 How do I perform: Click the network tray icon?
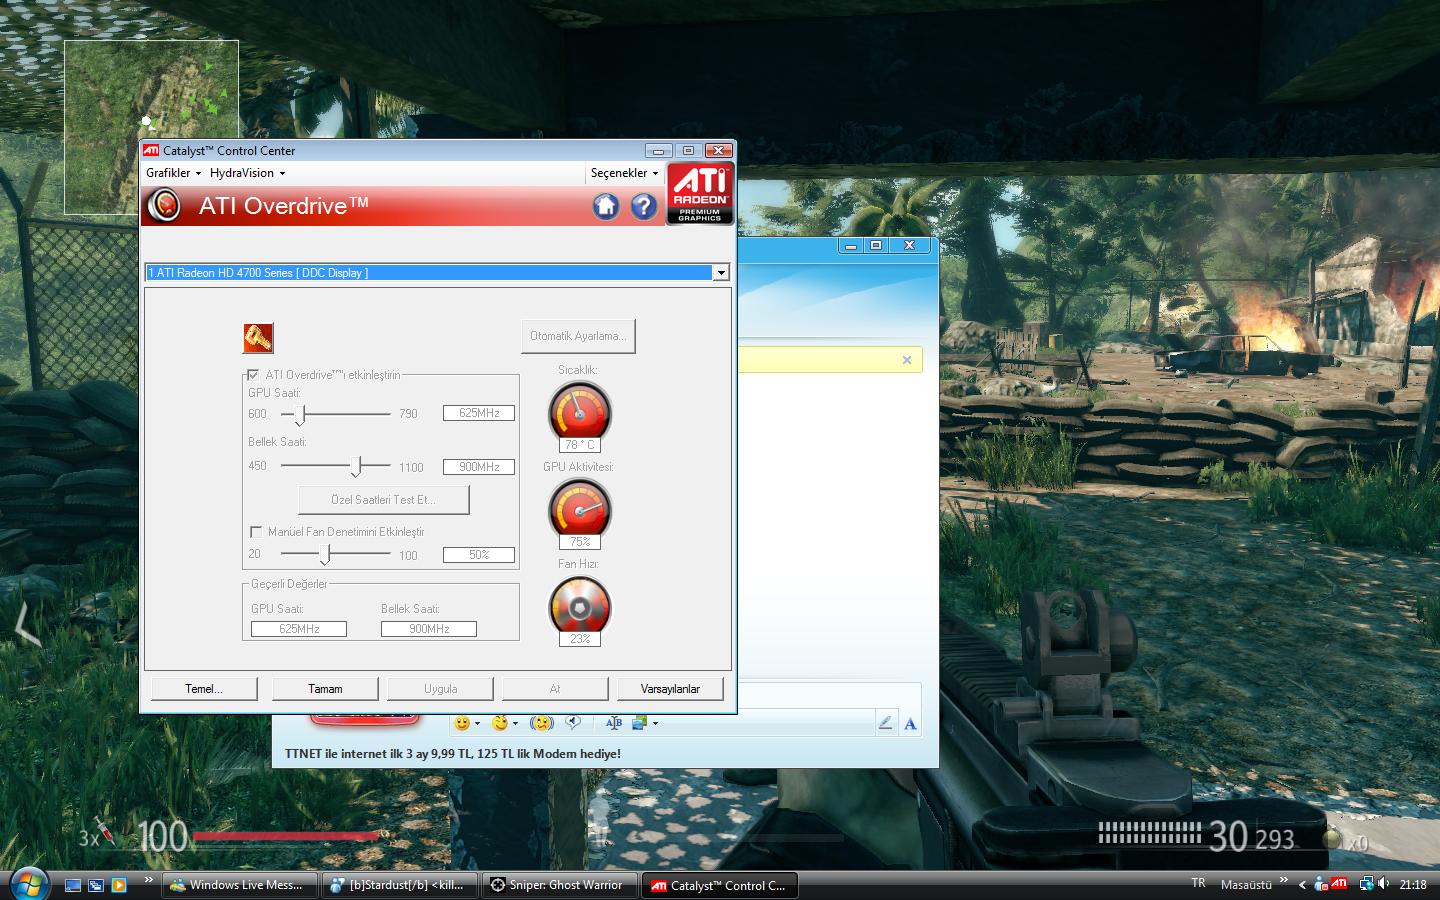click(1366, 884)
